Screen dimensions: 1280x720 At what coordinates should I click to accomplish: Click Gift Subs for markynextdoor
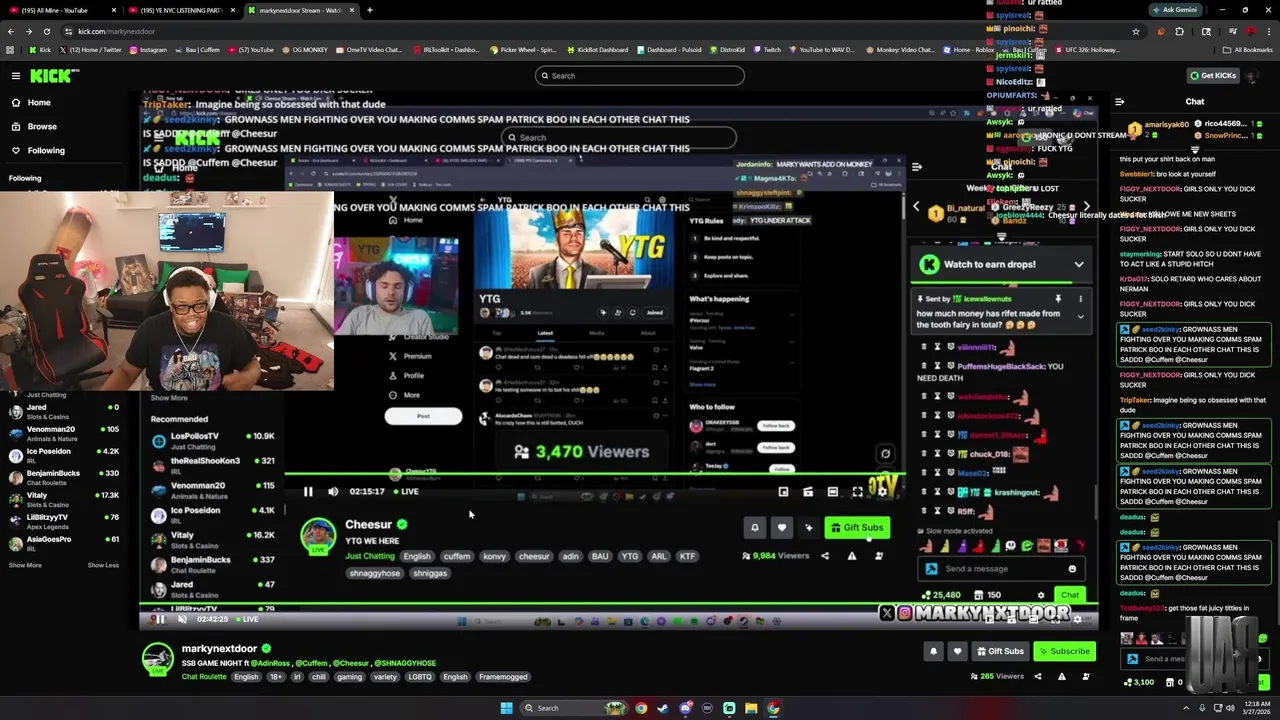click(x=999, y=652)
